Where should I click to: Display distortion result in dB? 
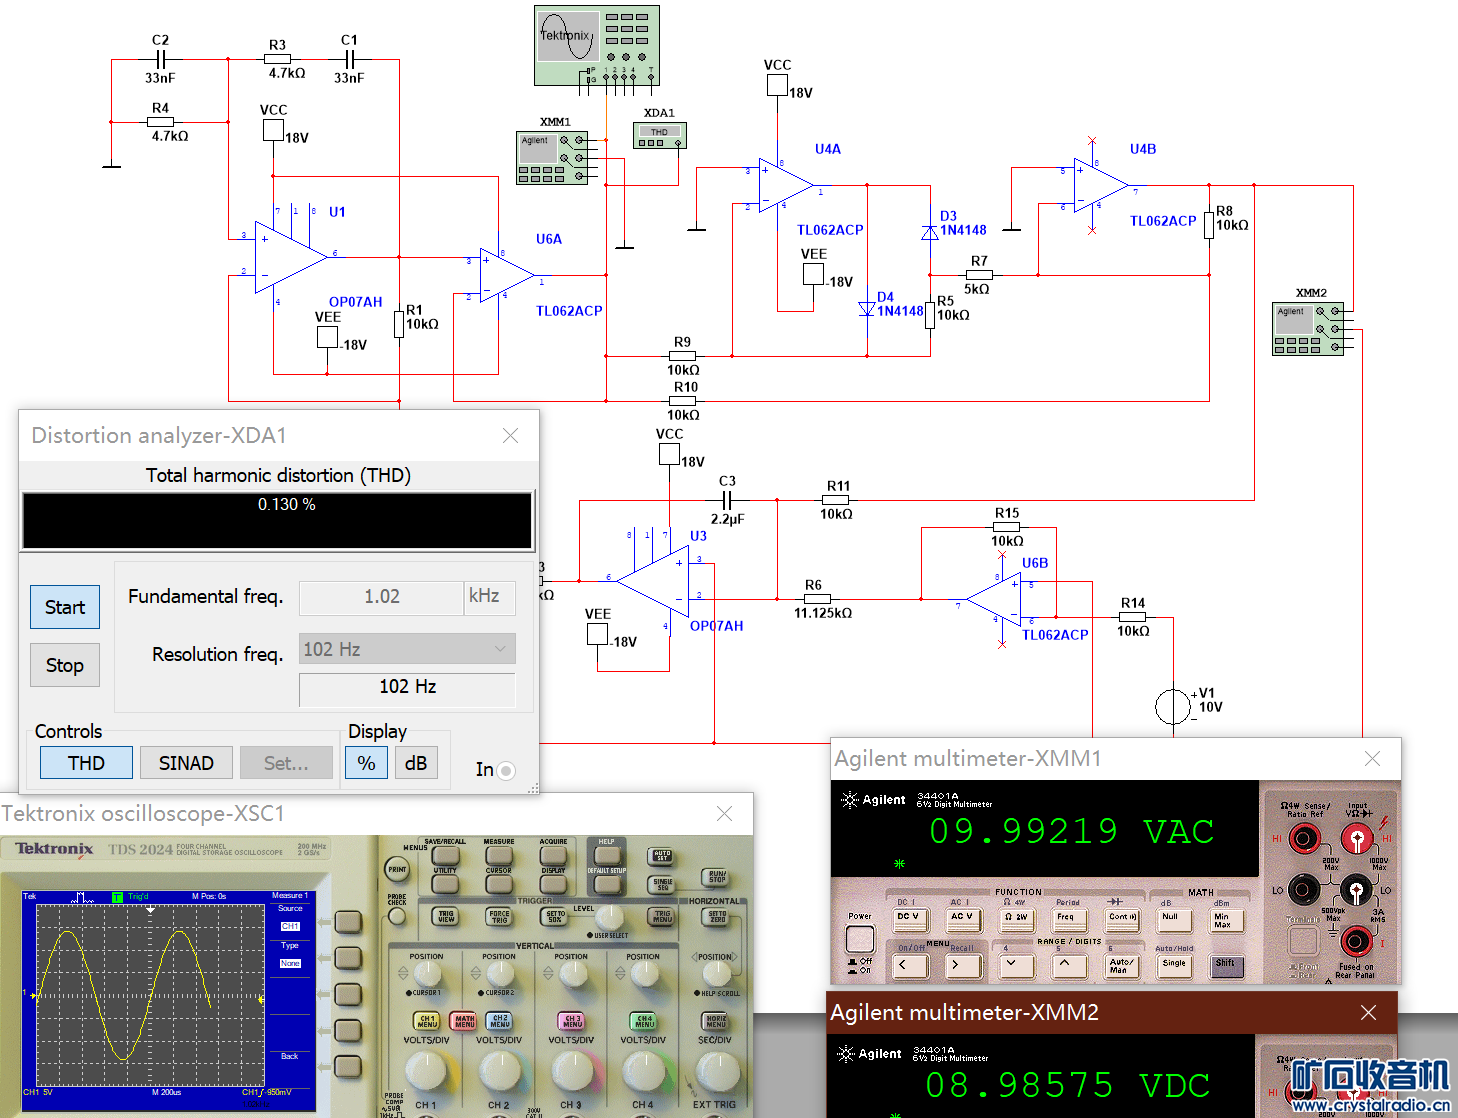(x=416, y=763)
